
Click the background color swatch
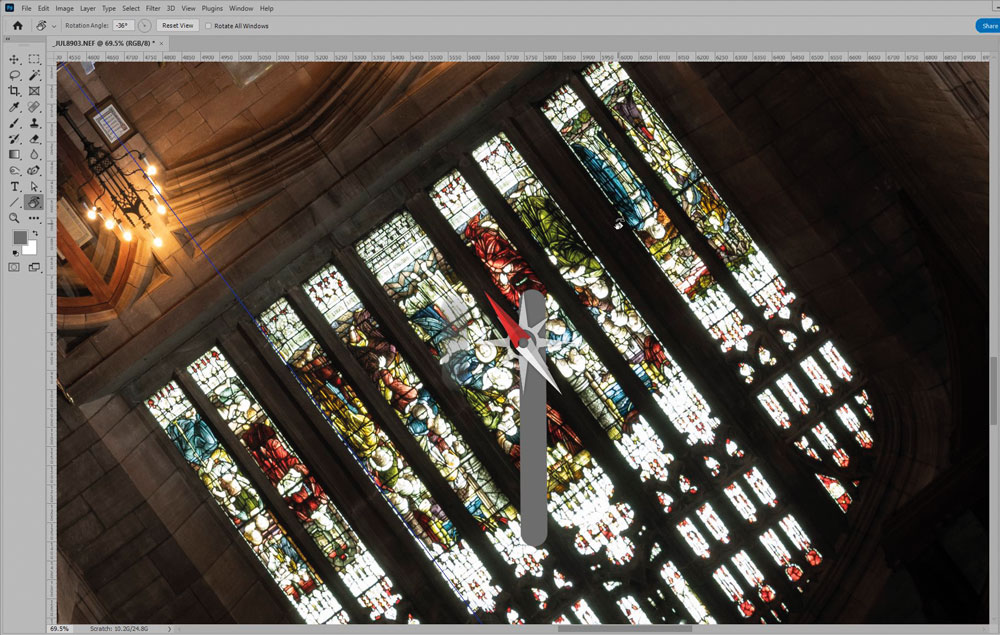(x=31, y=248)
